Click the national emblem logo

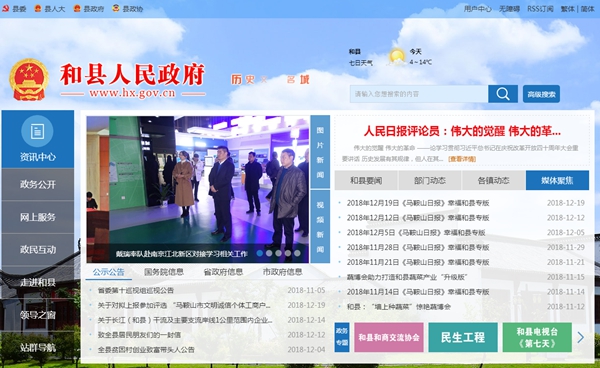(29, 80)
